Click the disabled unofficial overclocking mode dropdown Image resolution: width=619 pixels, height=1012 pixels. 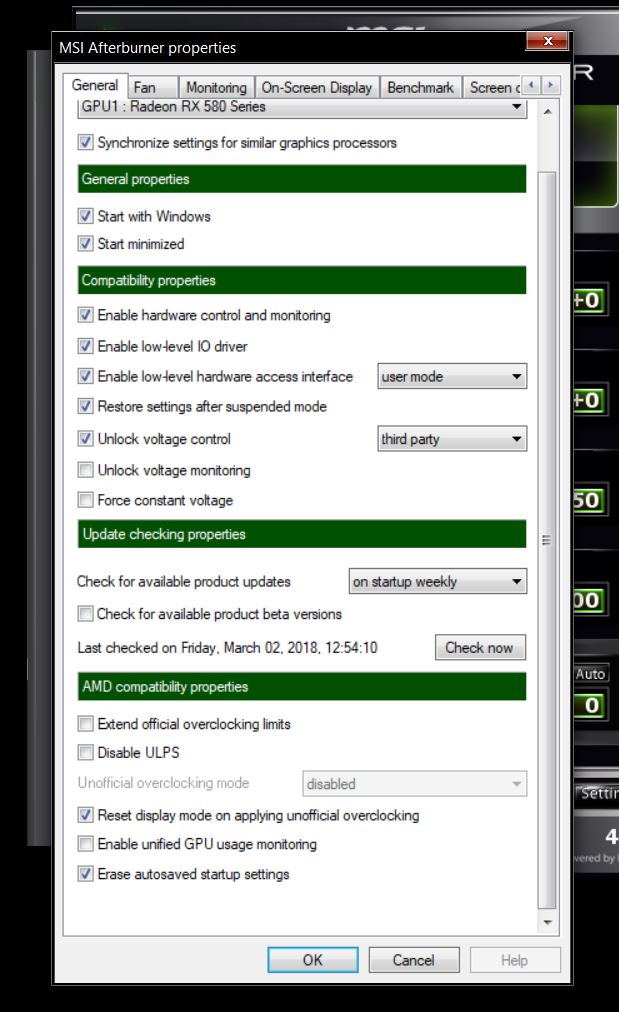[x=414, y=784]
